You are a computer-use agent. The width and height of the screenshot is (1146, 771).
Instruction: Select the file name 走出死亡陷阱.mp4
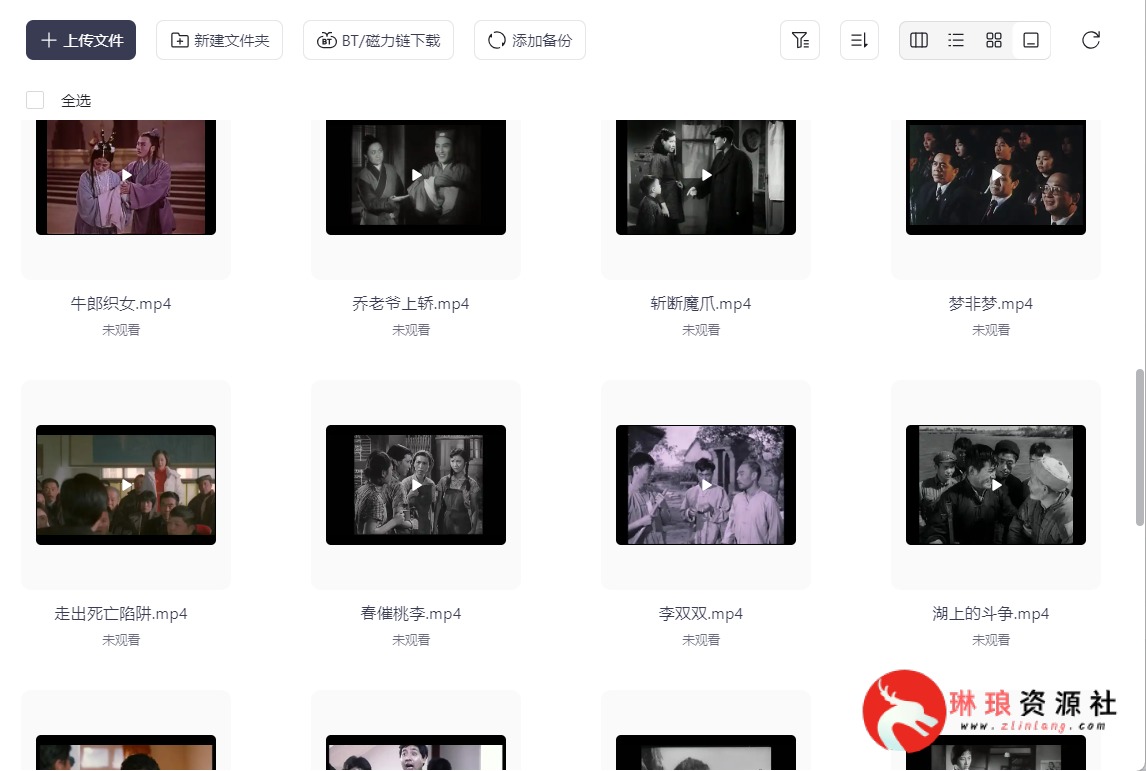tap(121, 614)
